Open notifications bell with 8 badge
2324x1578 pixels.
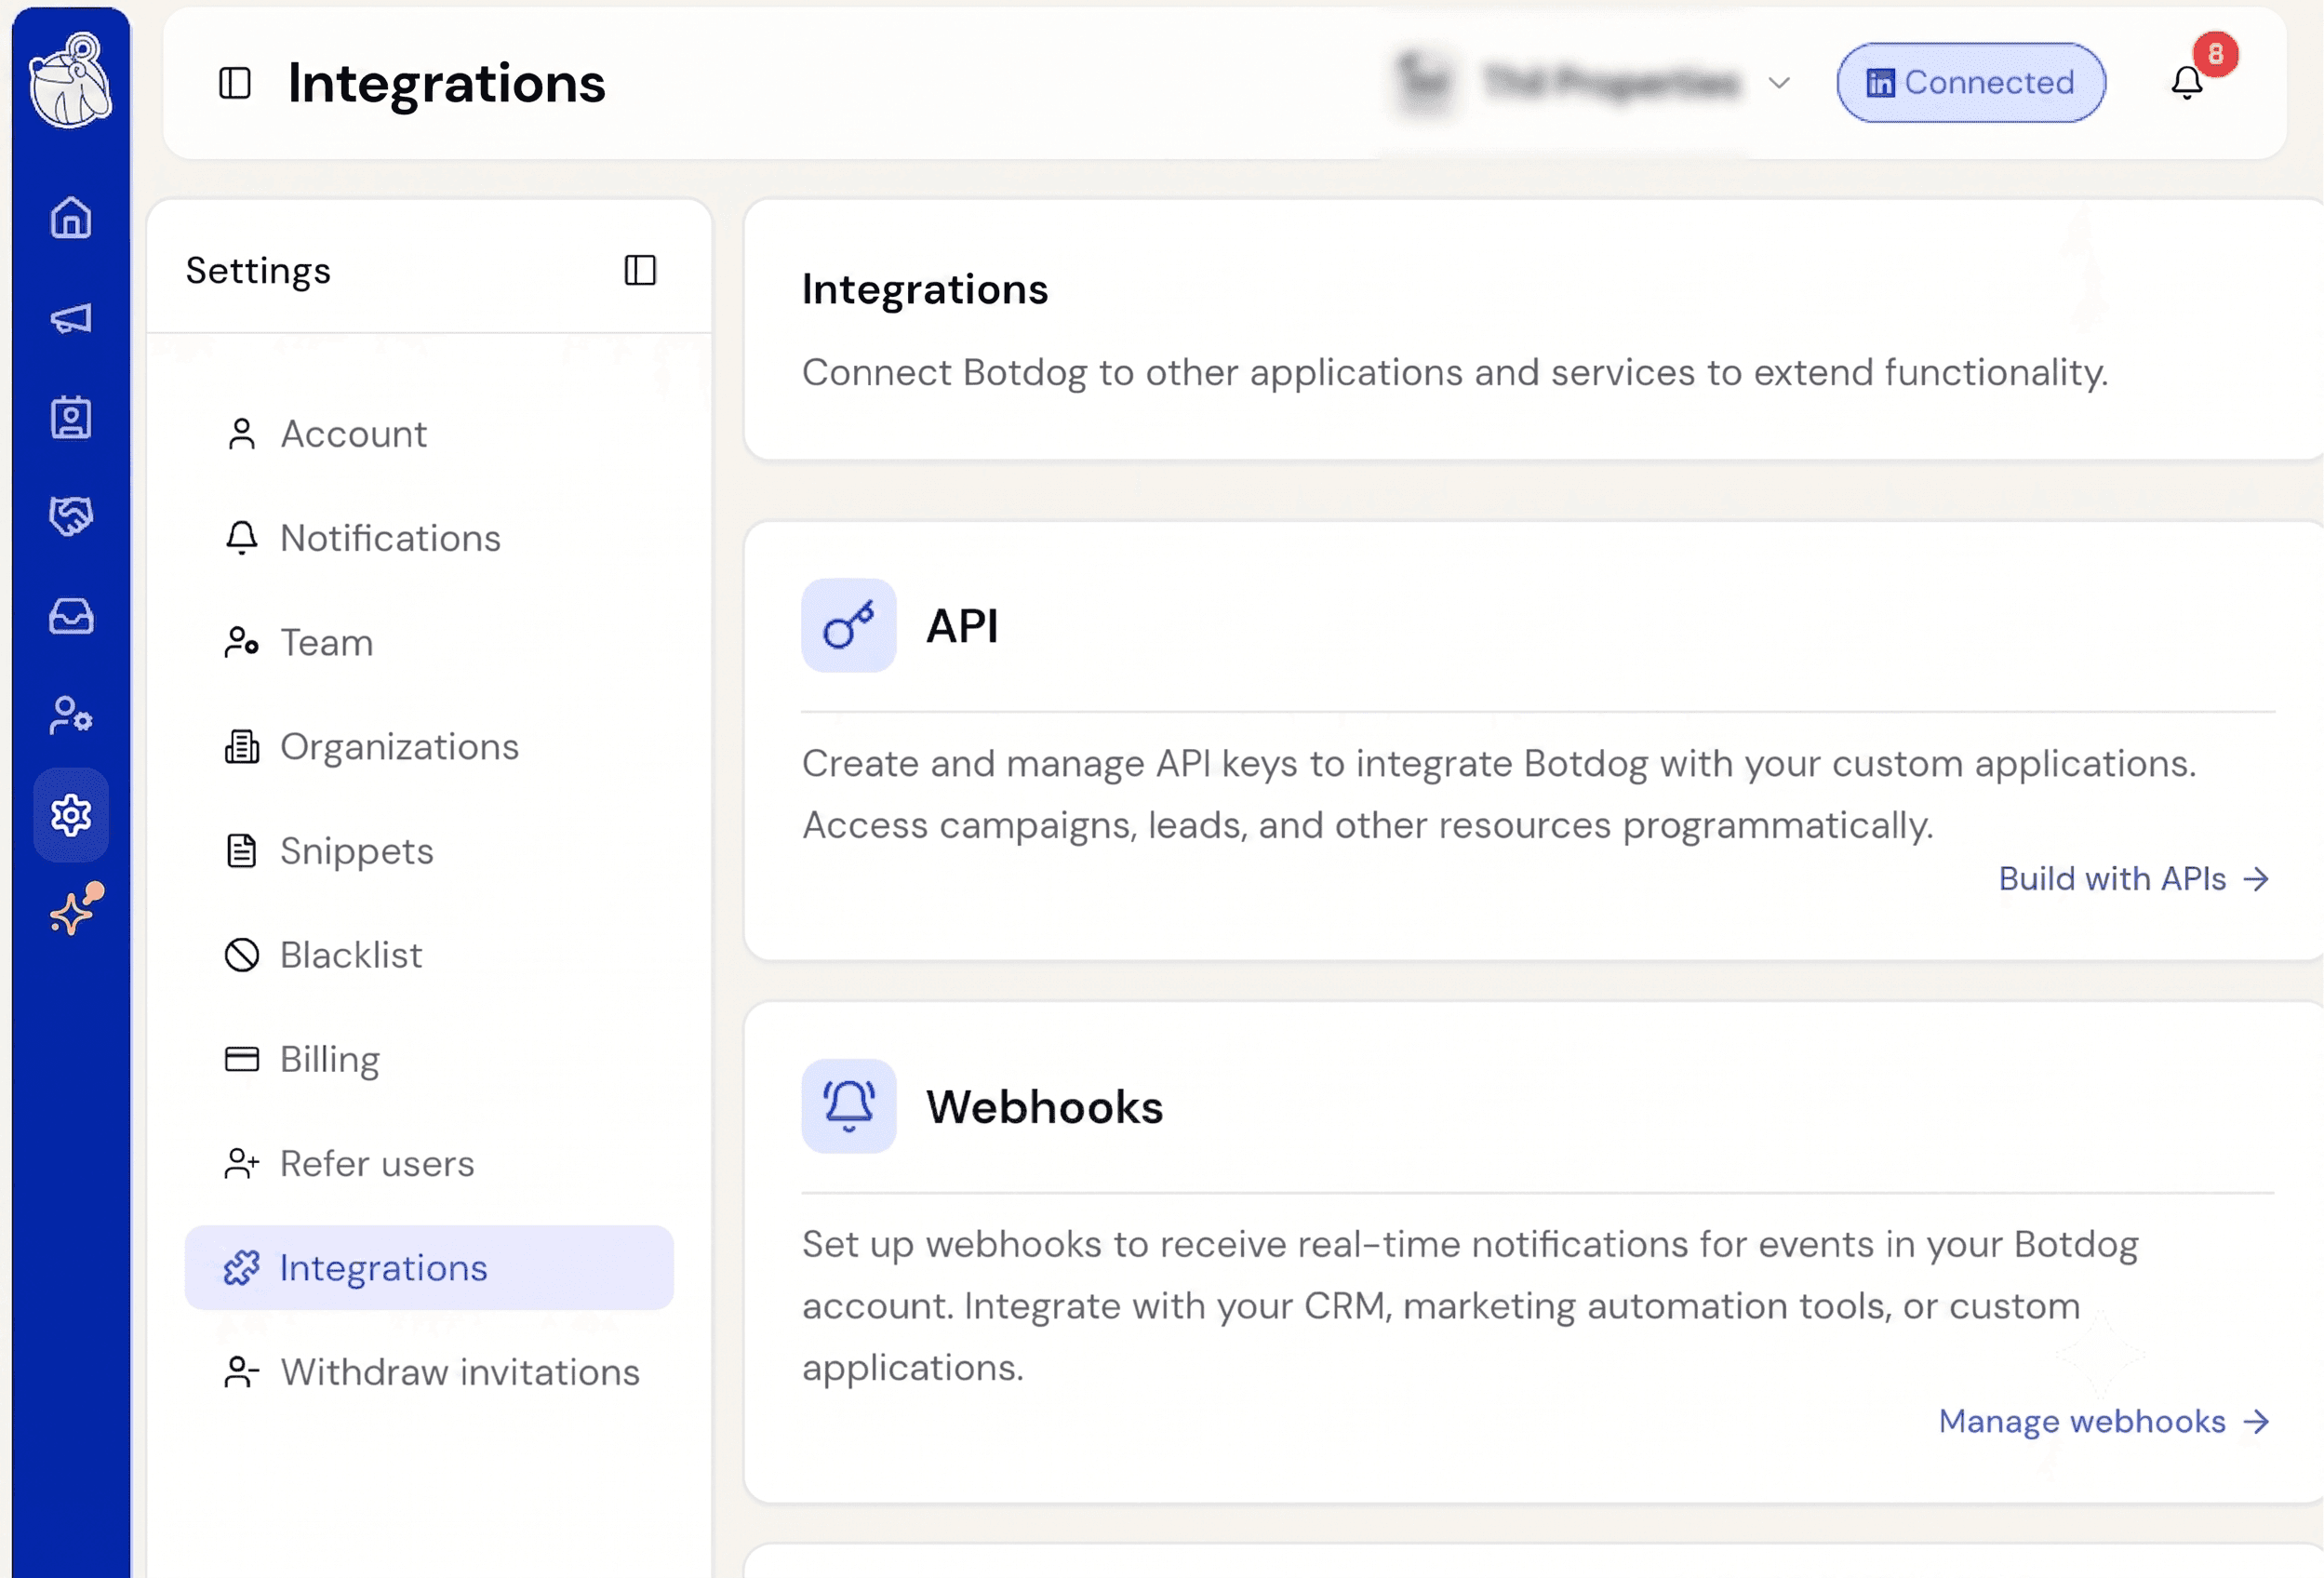click(2188, 82)
